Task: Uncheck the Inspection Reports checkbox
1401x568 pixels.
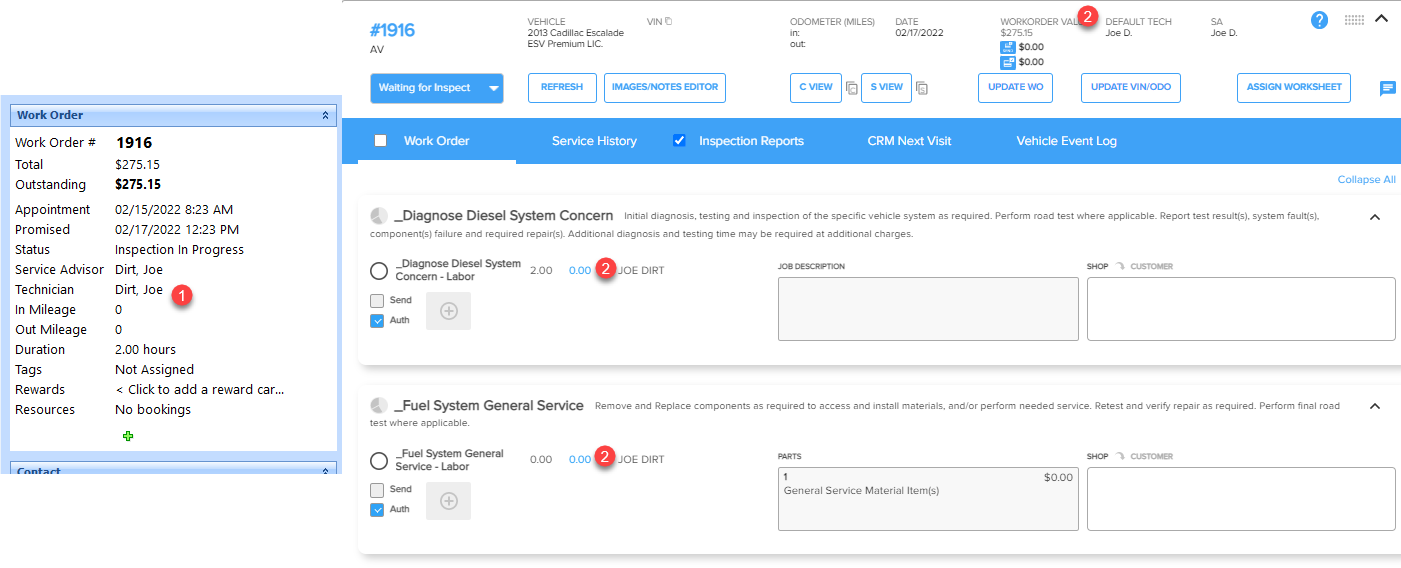Action: point(680,141)
